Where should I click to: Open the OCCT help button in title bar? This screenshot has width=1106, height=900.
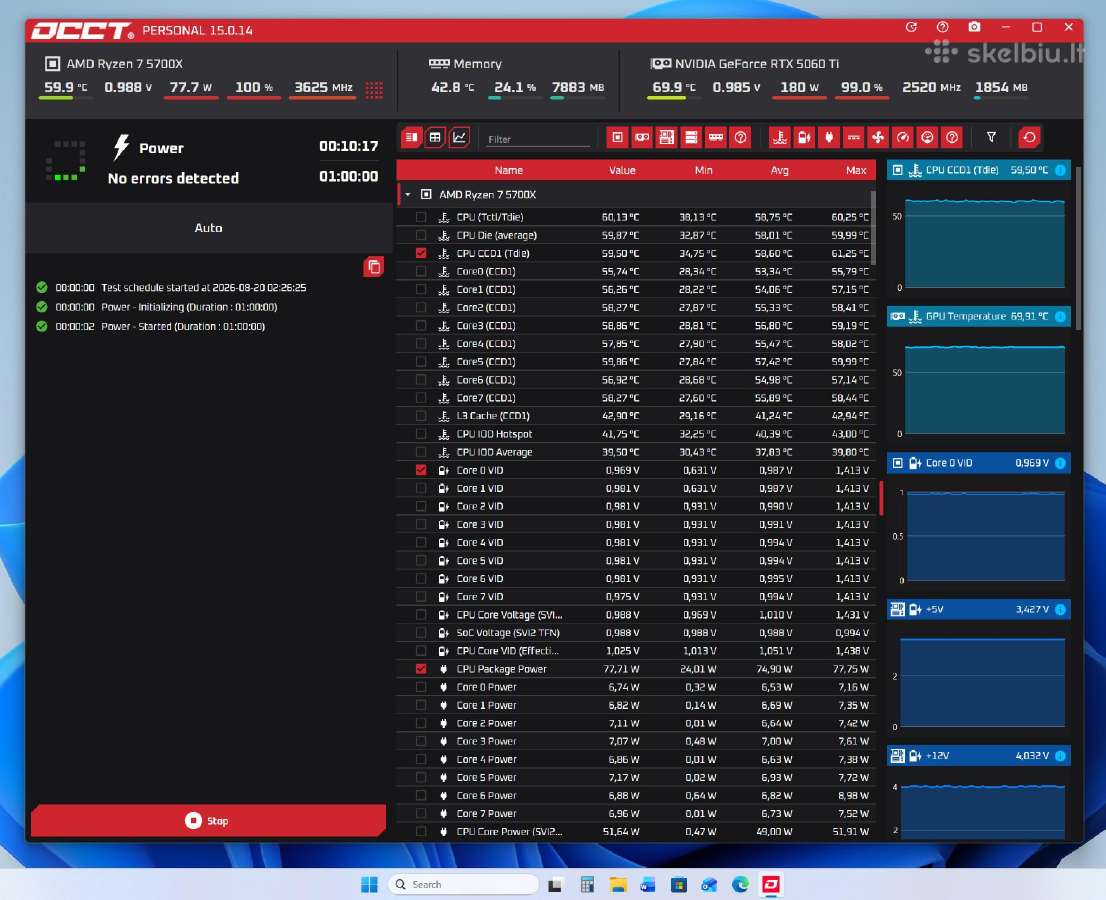click(x=942, y=27)
